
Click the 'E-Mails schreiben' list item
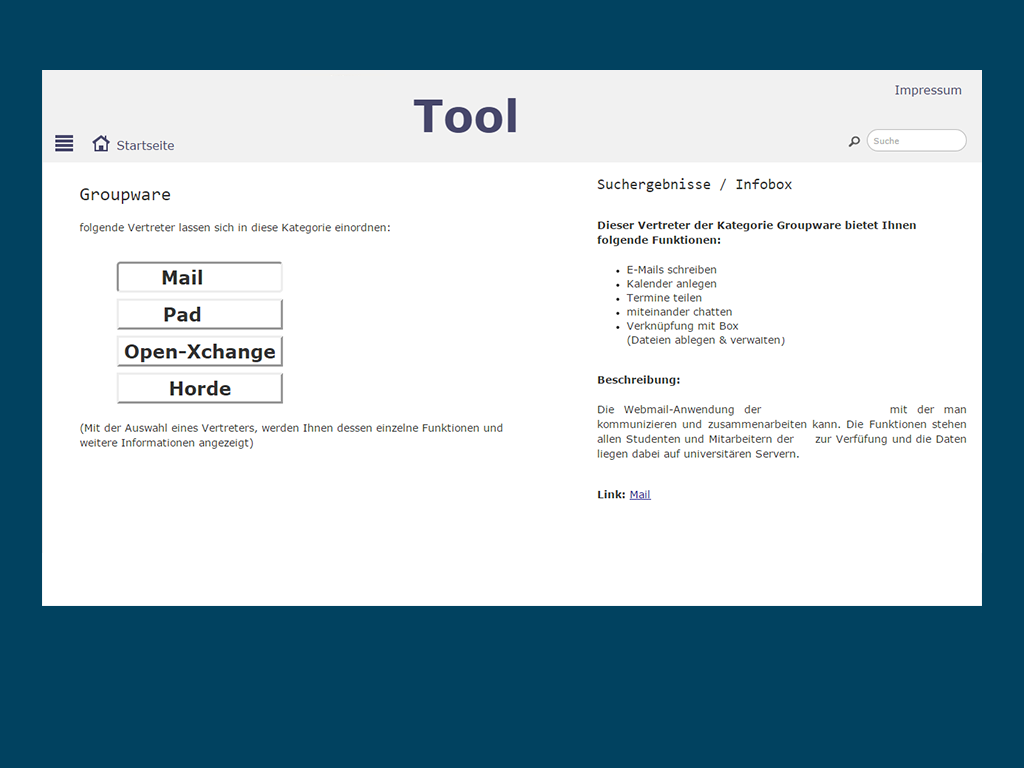(671, 270)
